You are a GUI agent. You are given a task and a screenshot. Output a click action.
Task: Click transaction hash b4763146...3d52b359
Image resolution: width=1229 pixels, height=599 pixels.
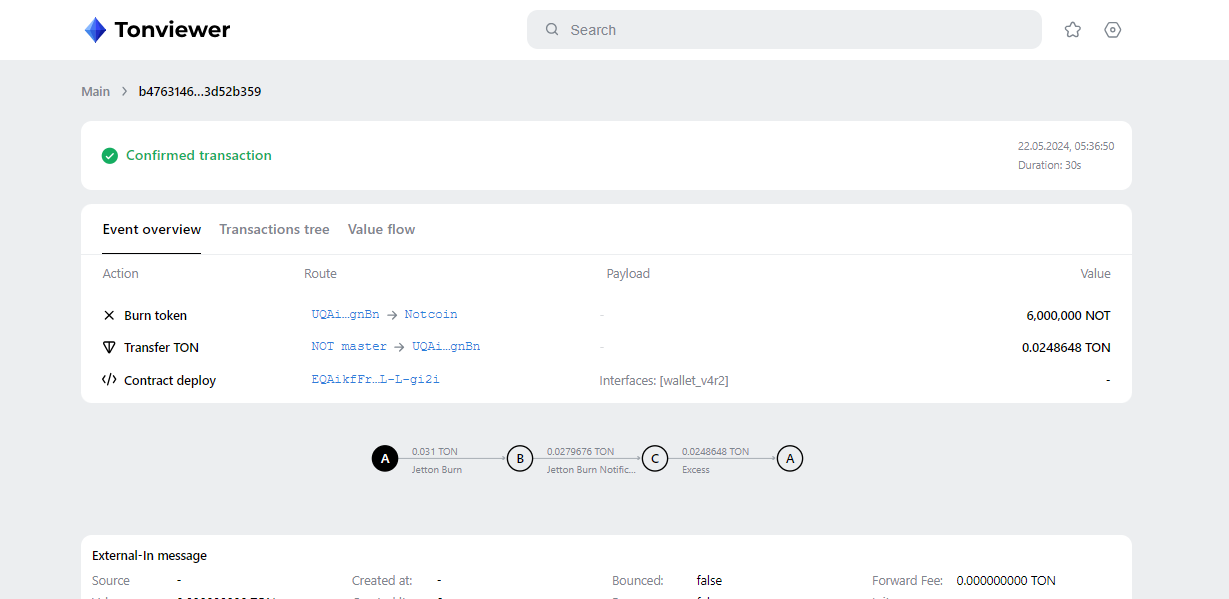pyautogui.click(x=200, y=91)
